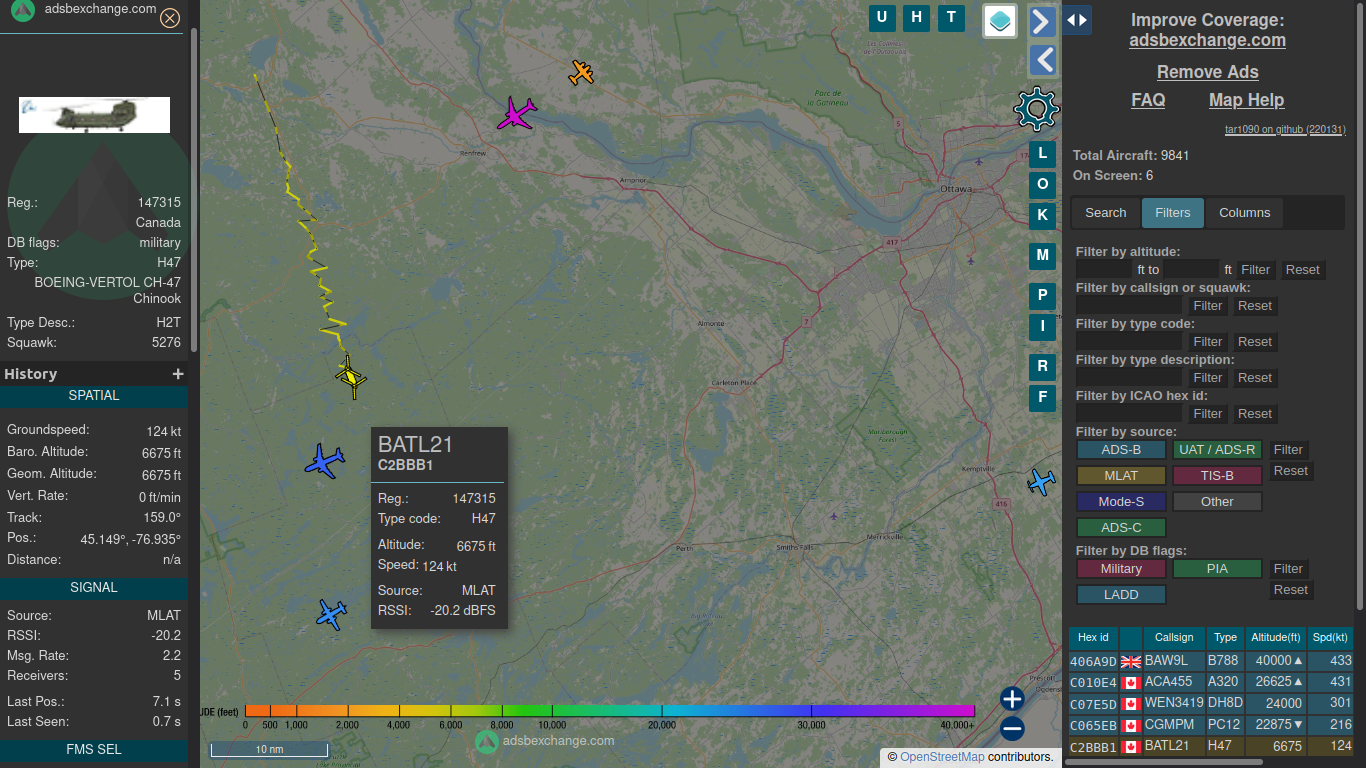Screen dimensions: 1366x768
Task: Expand the History section with plus icon
Action: click(178, 374)
